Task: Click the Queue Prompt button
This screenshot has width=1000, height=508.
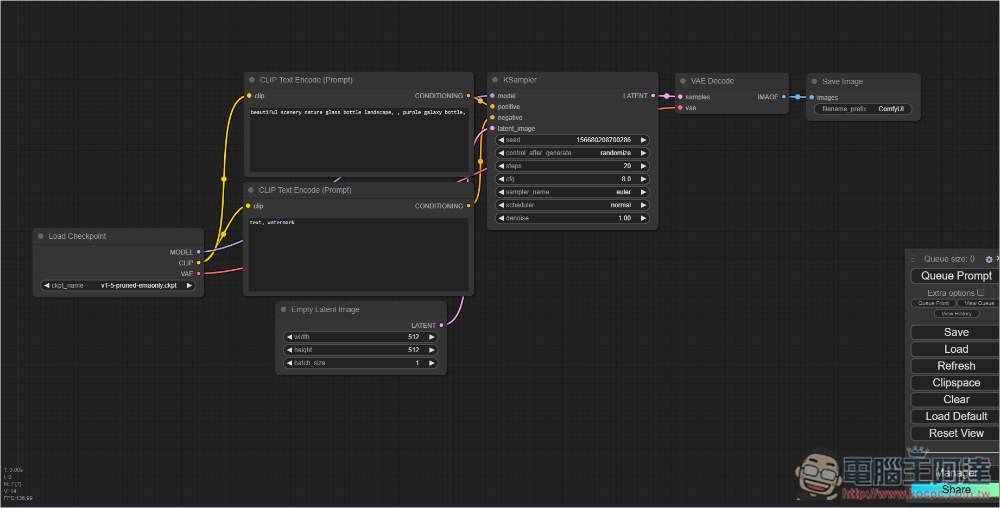Action: [955, 276]
